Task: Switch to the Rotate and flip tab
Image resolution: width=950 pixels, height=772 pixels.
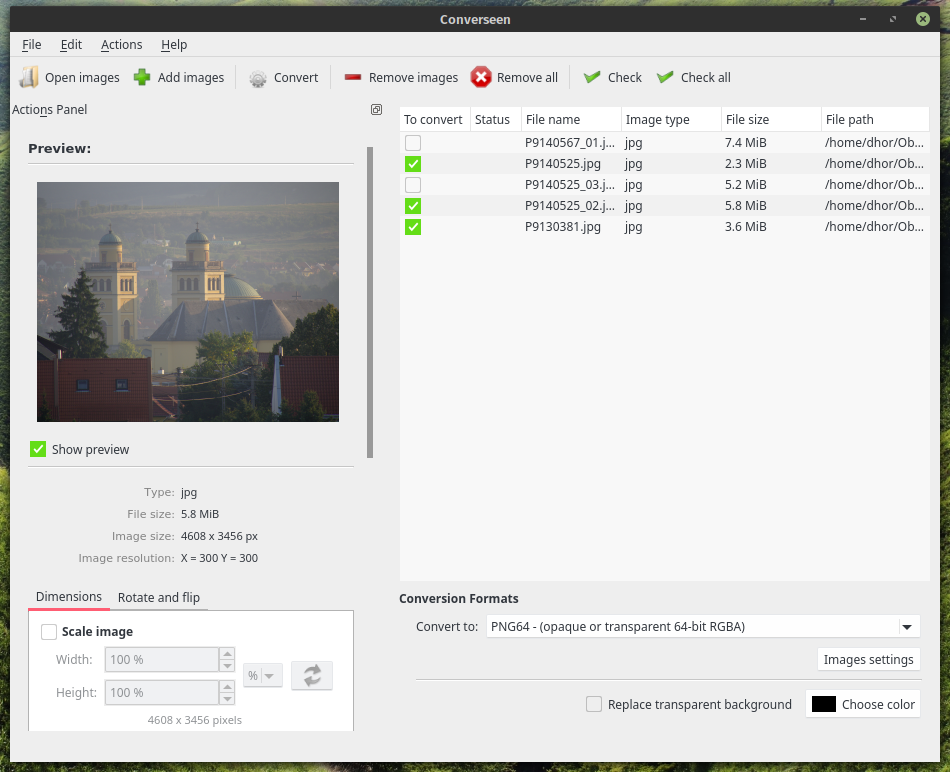Action: point(159,597)
